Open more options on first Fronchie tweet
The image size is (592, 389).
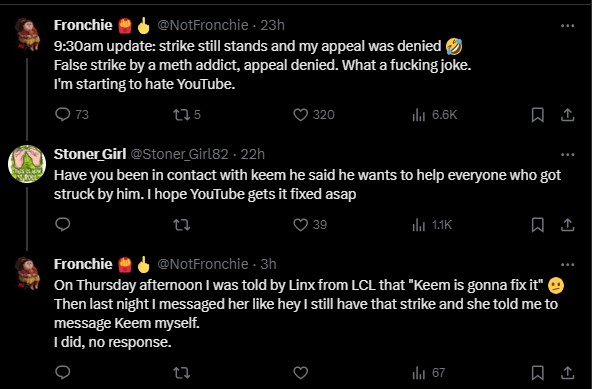567,26
